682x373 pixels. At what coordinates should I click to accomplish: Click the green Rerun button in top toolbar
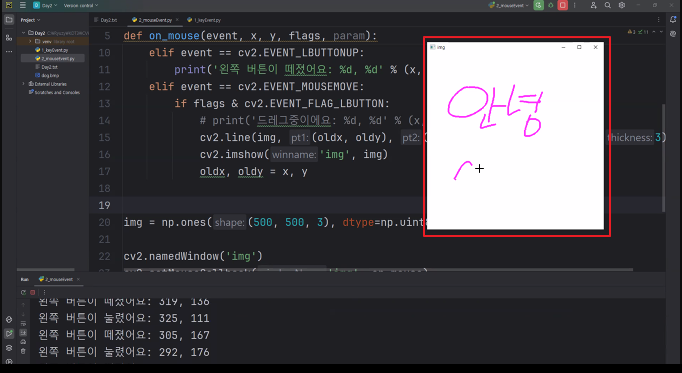(538, 5)
